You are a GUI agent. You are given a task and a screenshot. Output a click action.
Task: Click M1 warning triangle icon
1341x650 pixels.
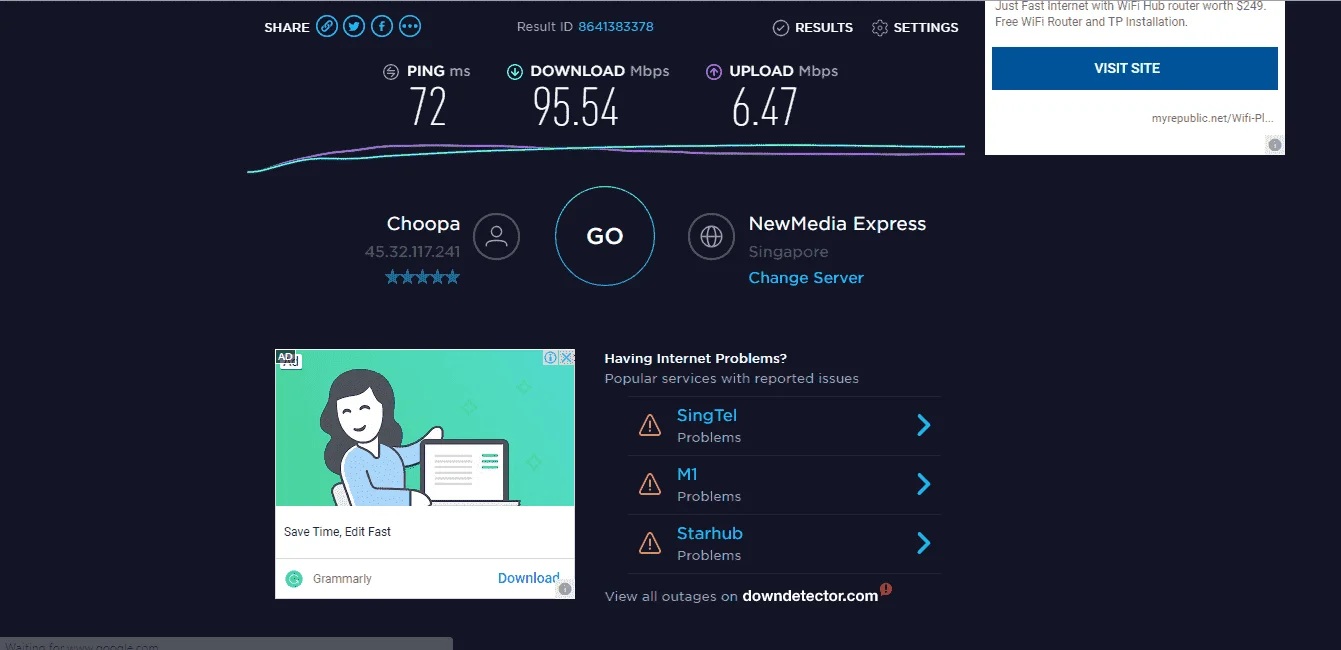click(x=650, y=485)
